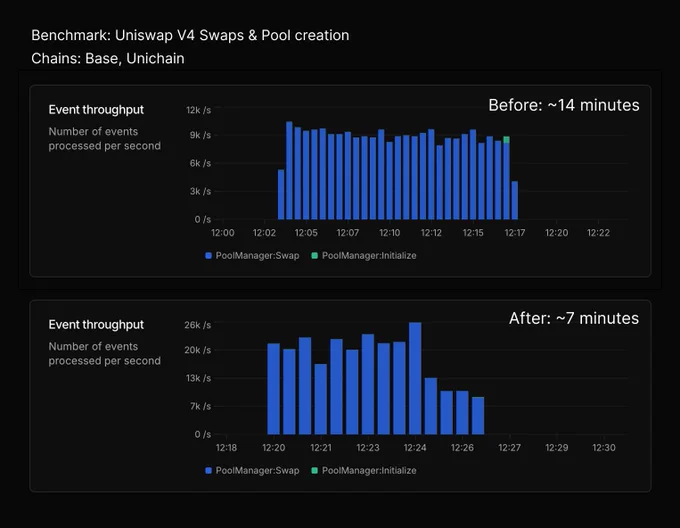Image resolution: width=680 pixels, height=528 pixels.
Task: Click the "0 /s" label in the After chart
Action: click(203, 434)
